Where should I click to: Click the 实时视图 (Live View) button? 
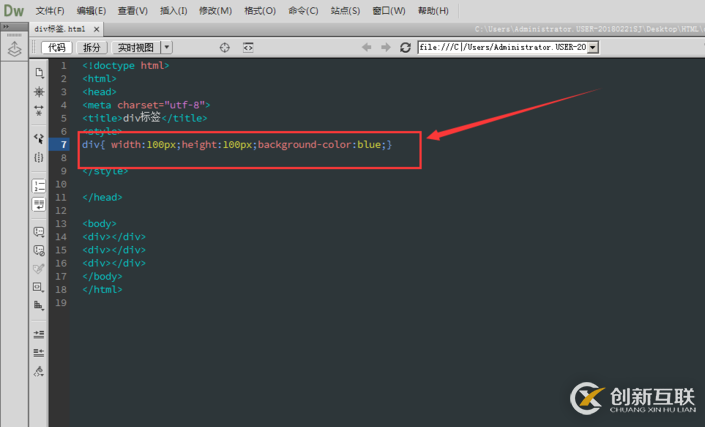tap(135, 47)
